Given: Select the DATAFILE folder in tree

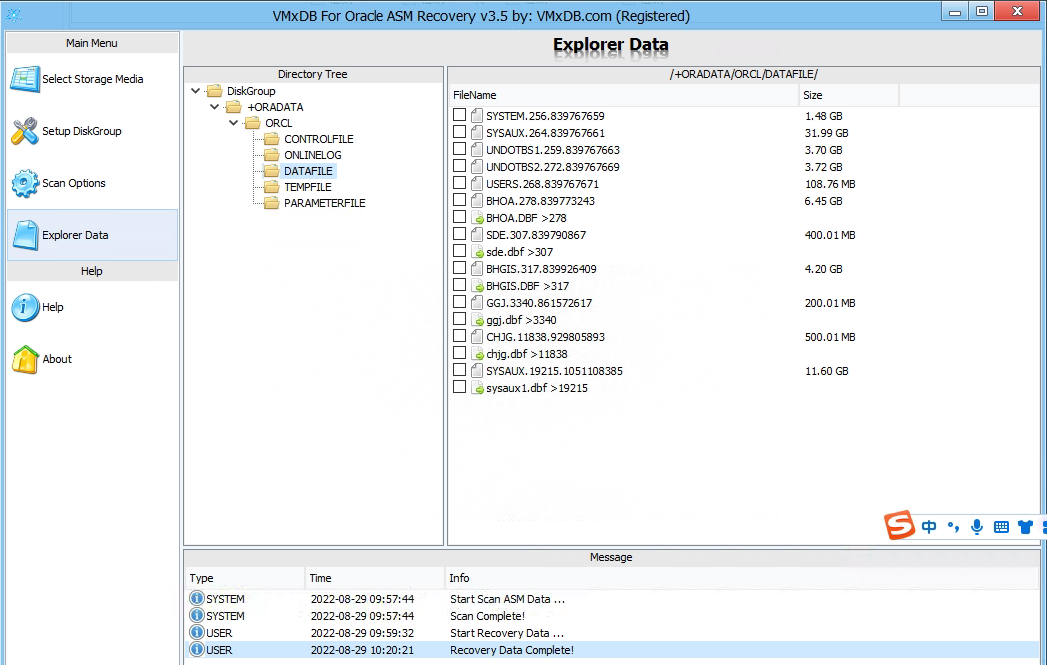Looking at the screenshot, I should click(308, 171).
